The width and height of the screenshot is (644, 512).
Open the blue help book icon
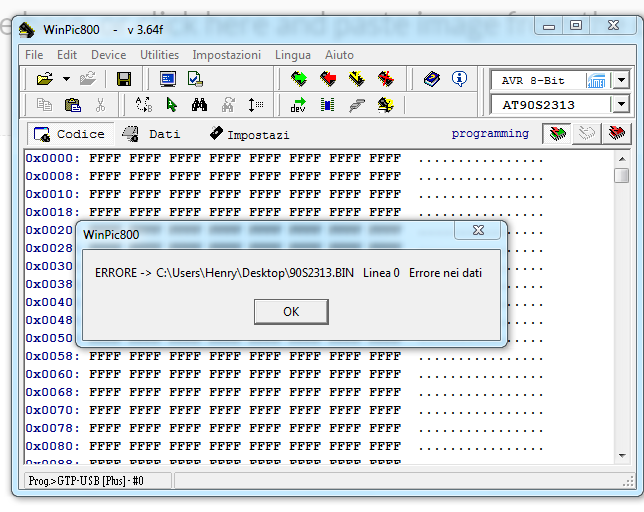pyautogui.click(x=432, y=79)
